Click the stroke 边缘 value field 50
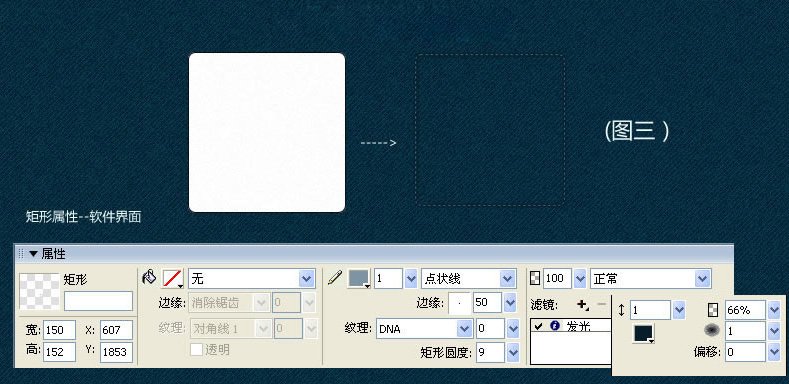This screenshot has width=789, height=384. click(x=487, y=302)
